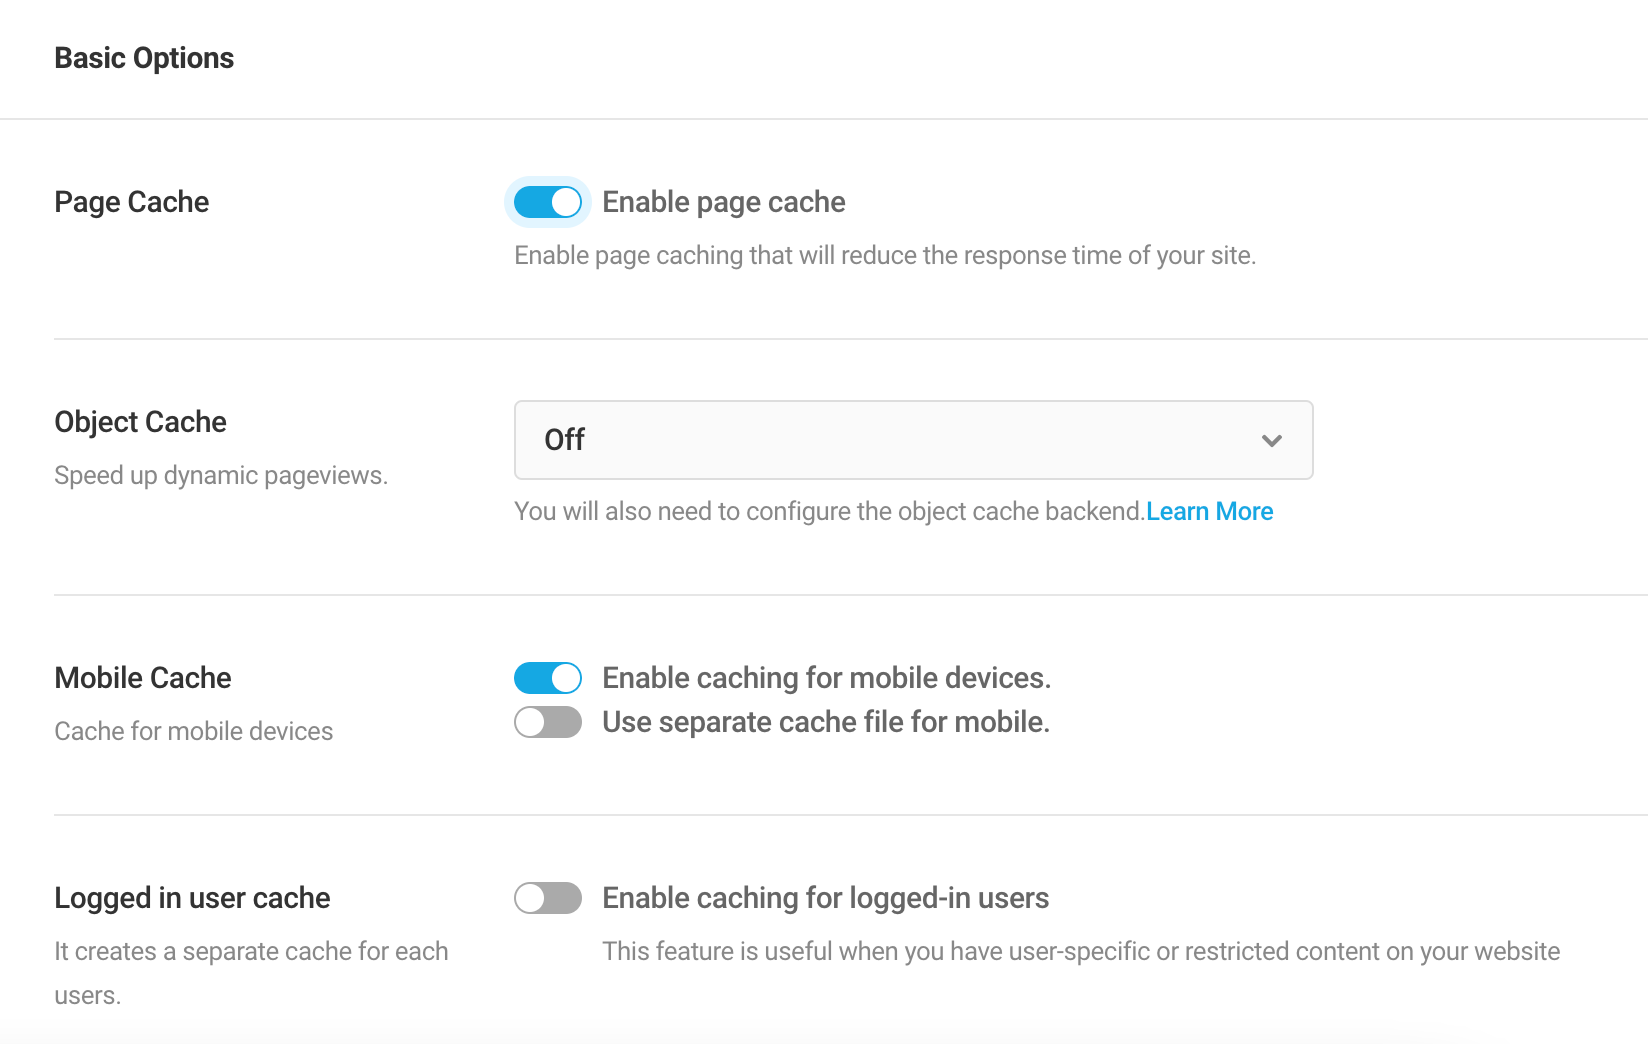Click the Basic Options heading
The height and width of the screenshot is (1044, 1648).
pos(144,57)
